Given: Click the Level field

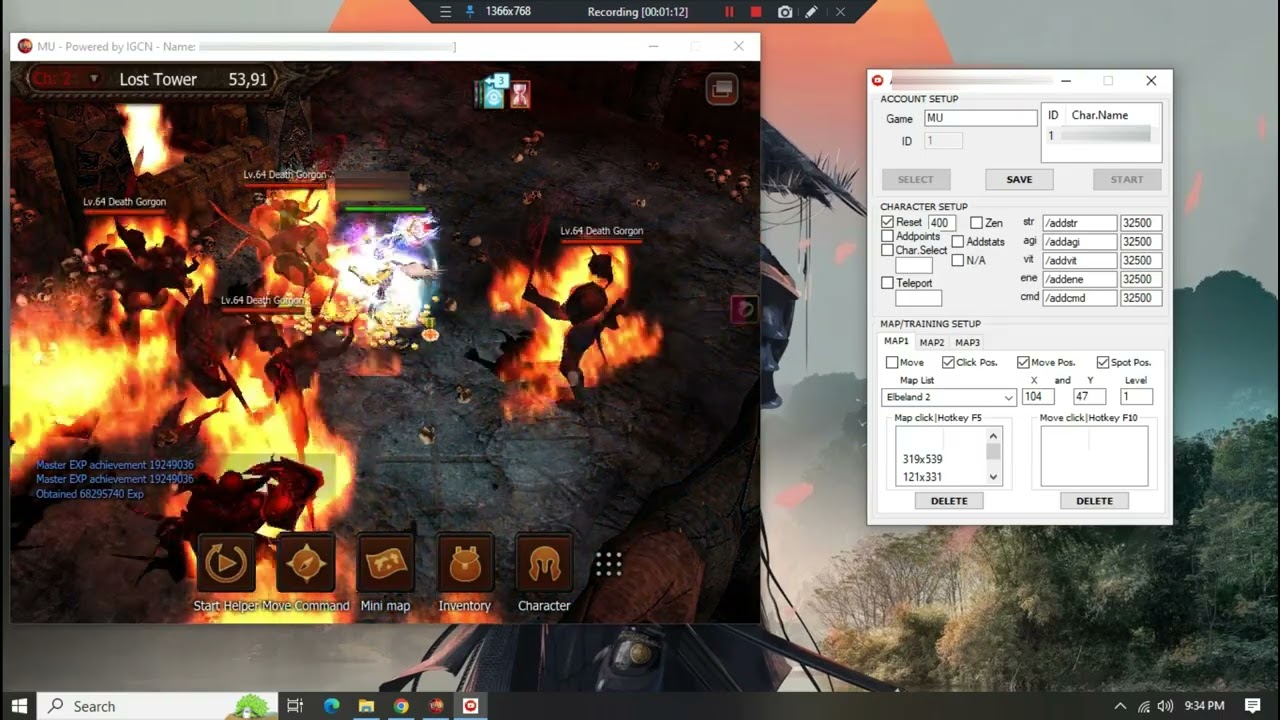Looking at the screenshot, I should pyautogui.click(x=1137, y=397).
